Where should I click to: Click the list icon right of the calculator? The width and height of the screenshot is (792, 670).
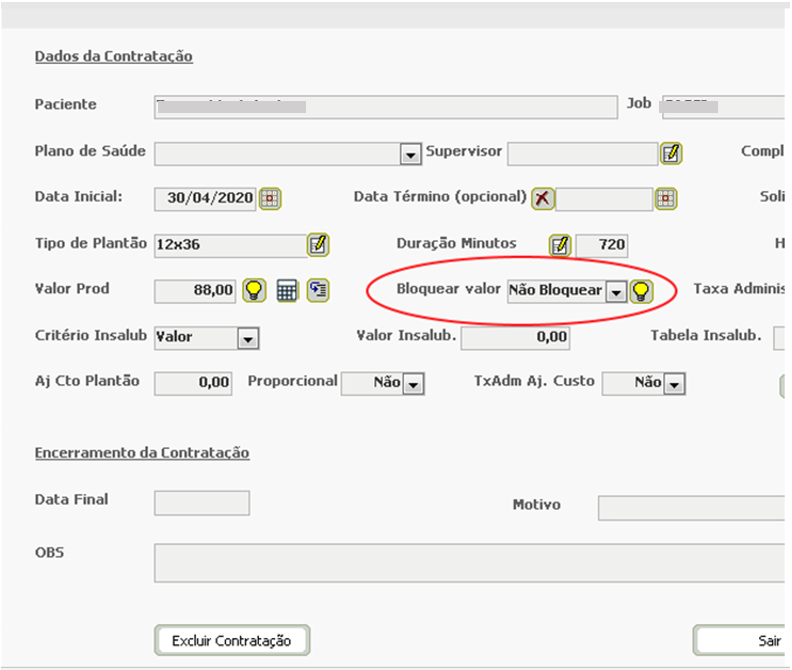pyautogui.click(x=318, y=291)
